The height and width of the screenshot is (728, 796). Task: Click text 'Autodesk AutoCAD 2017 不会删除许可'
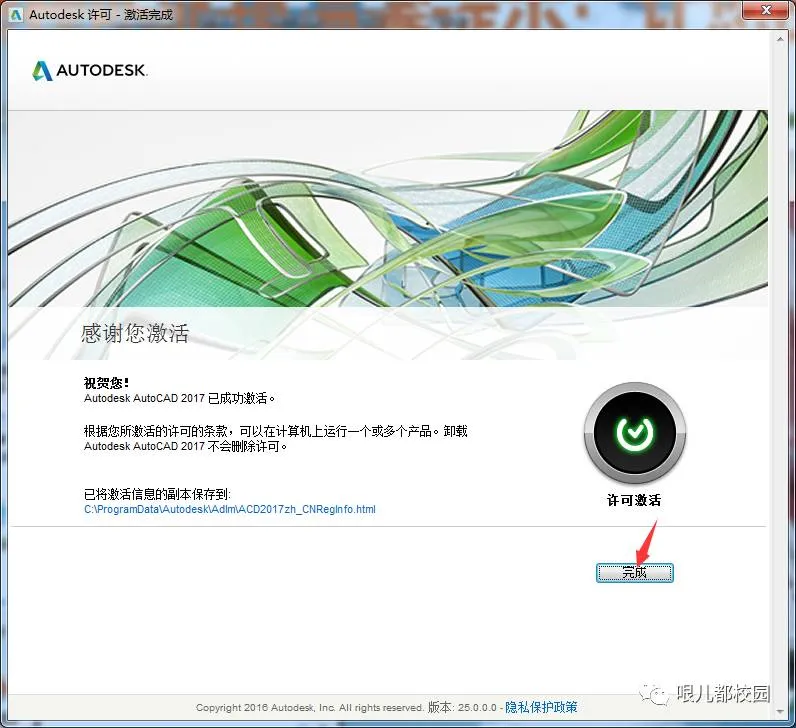tap(185, 446)
